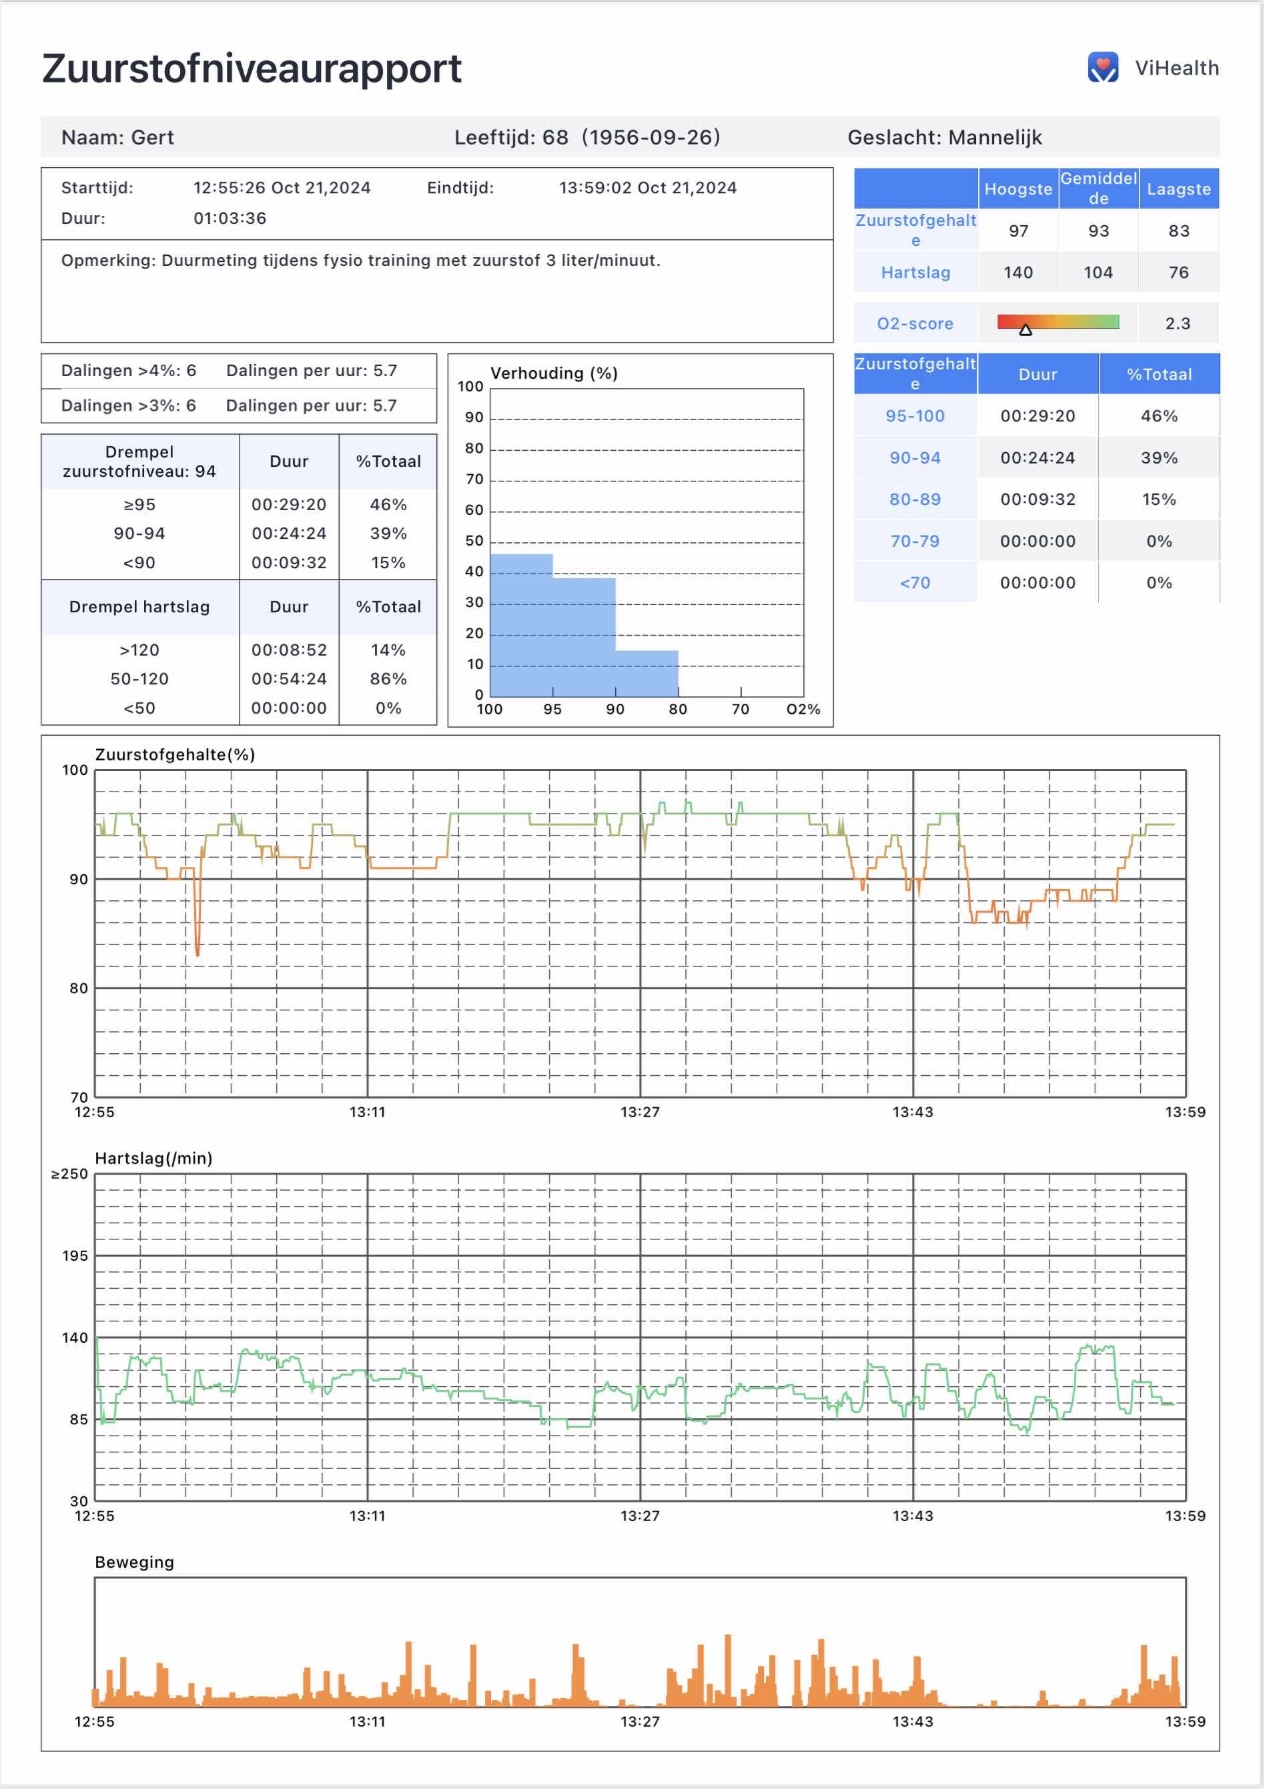Click the Laagste column header
Viewport: 1264px width, 1789px height.
[x=1179, y=189]
